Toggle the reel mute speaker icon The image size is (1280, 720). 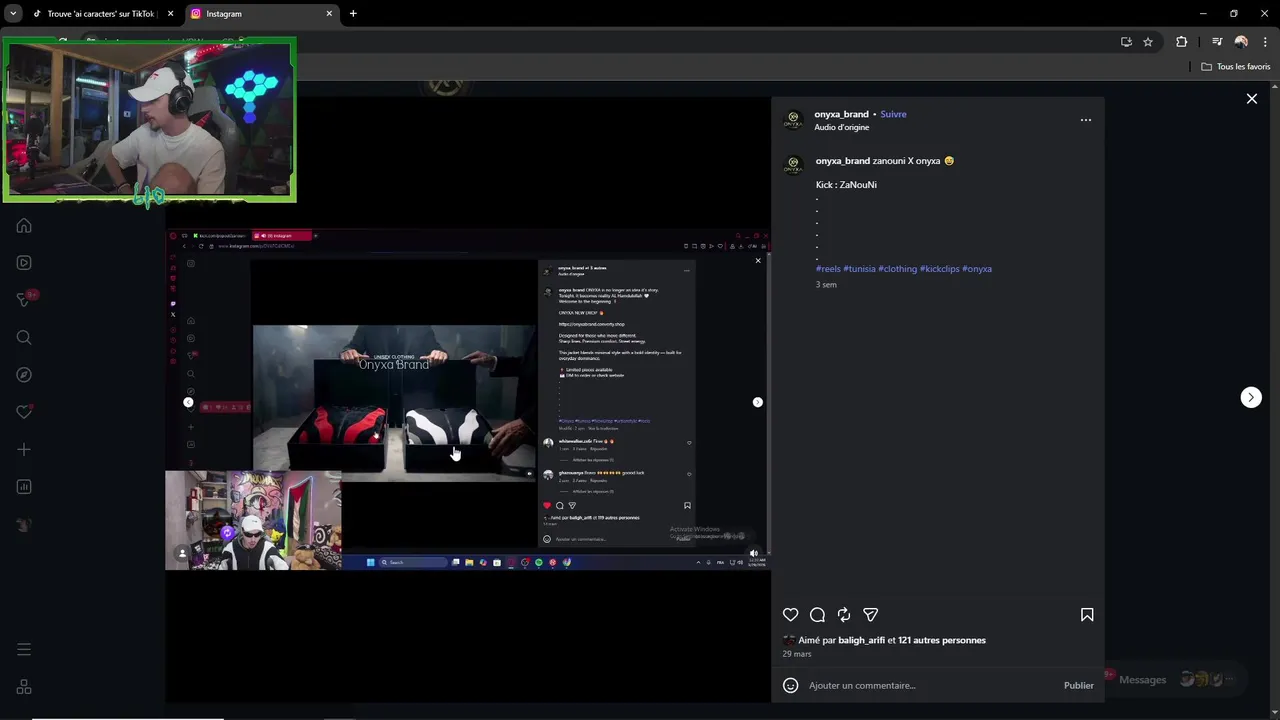point(754,553)
